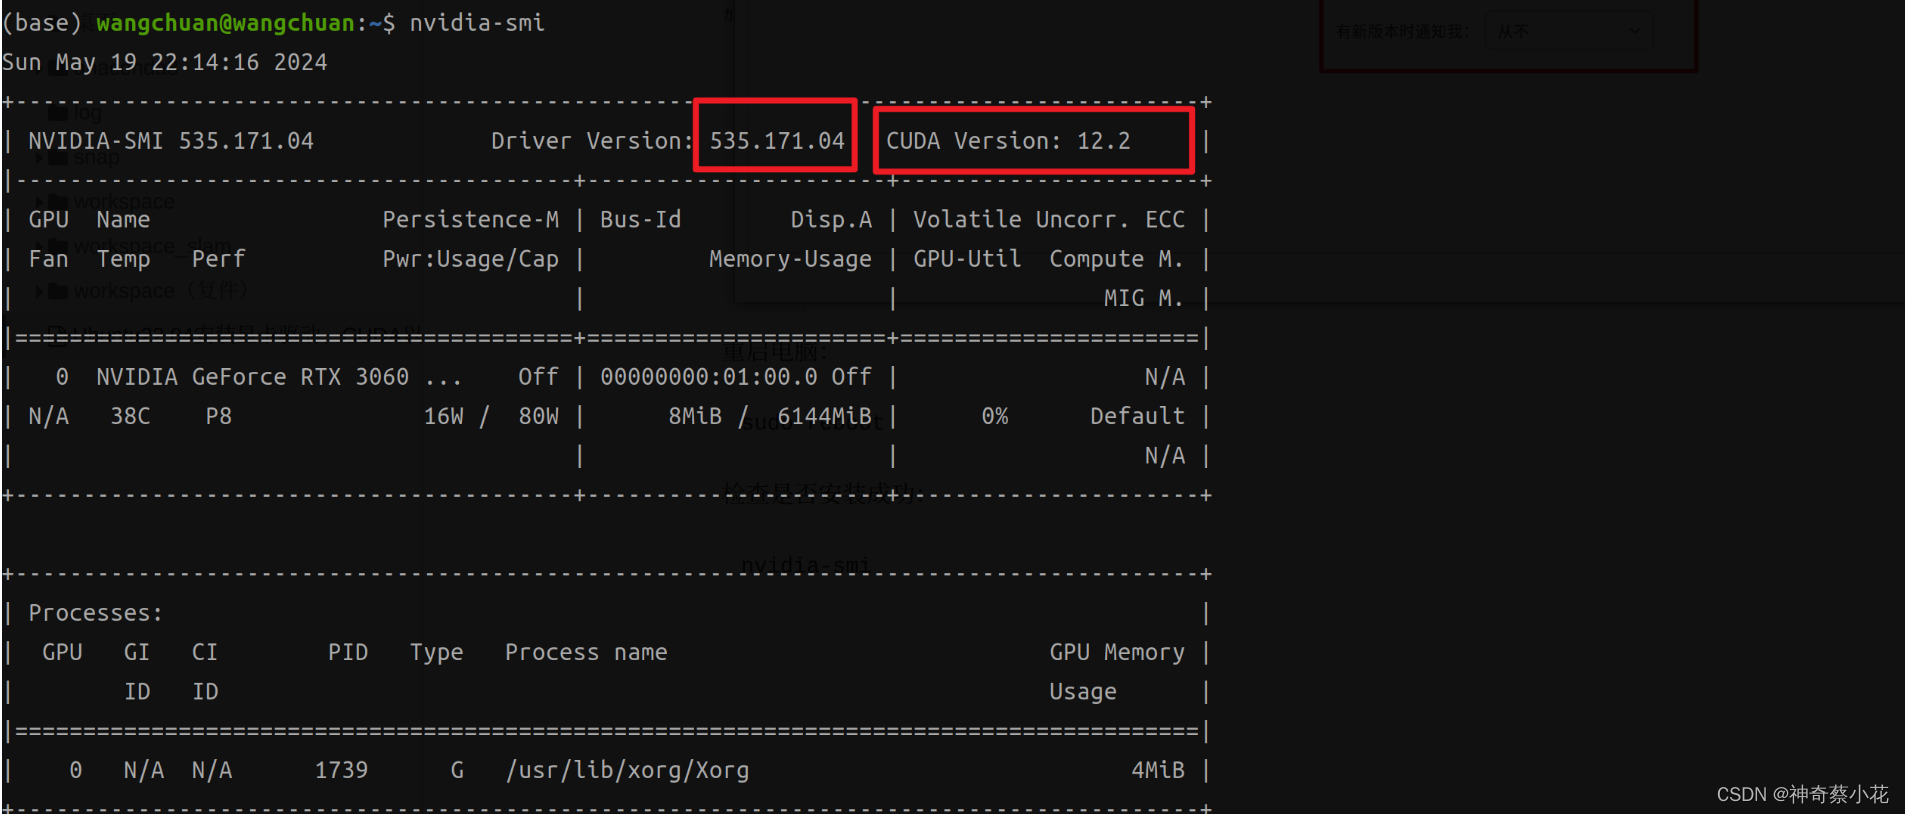Click the 'Fan' column header
Image resolution: width=1905 pixels, height=814 pixels.
(x=49, y=259)
